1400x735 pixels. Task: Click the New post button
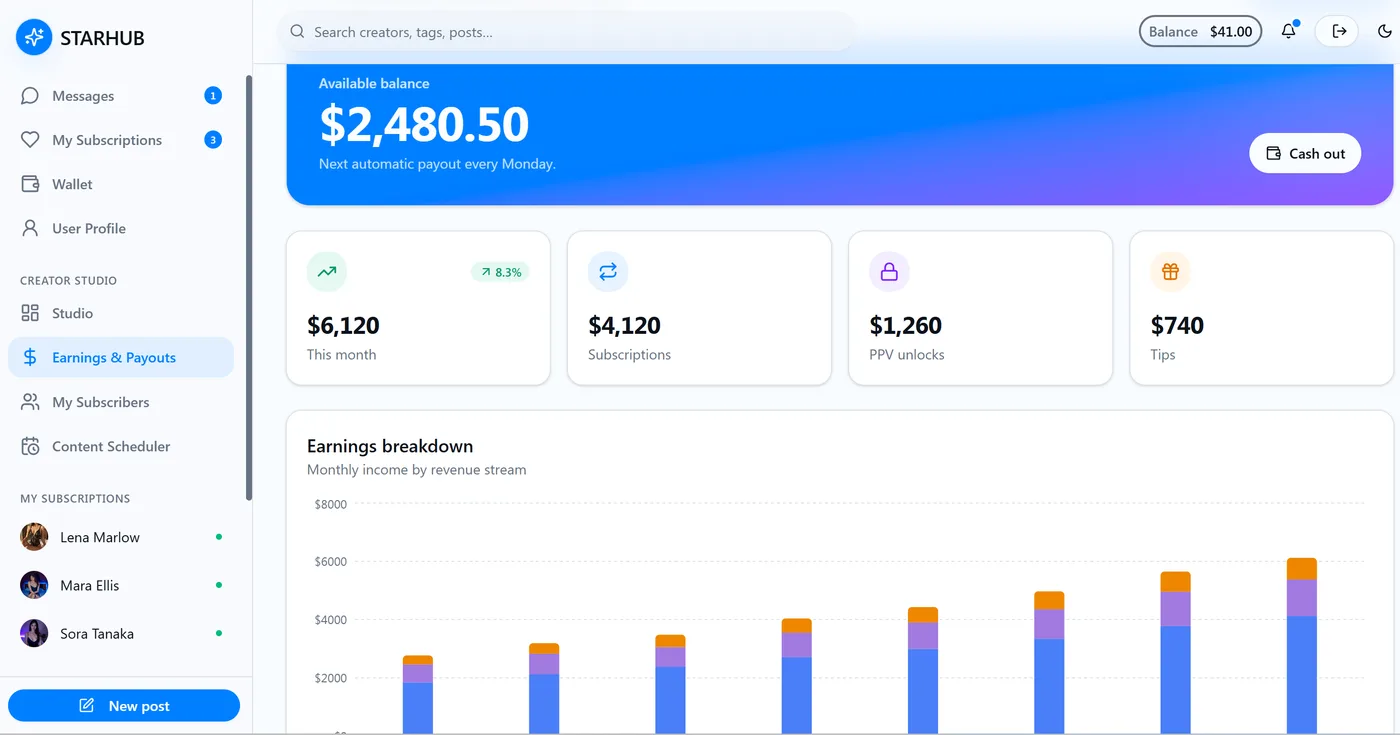pyautogui.click(x=124, y=706)
